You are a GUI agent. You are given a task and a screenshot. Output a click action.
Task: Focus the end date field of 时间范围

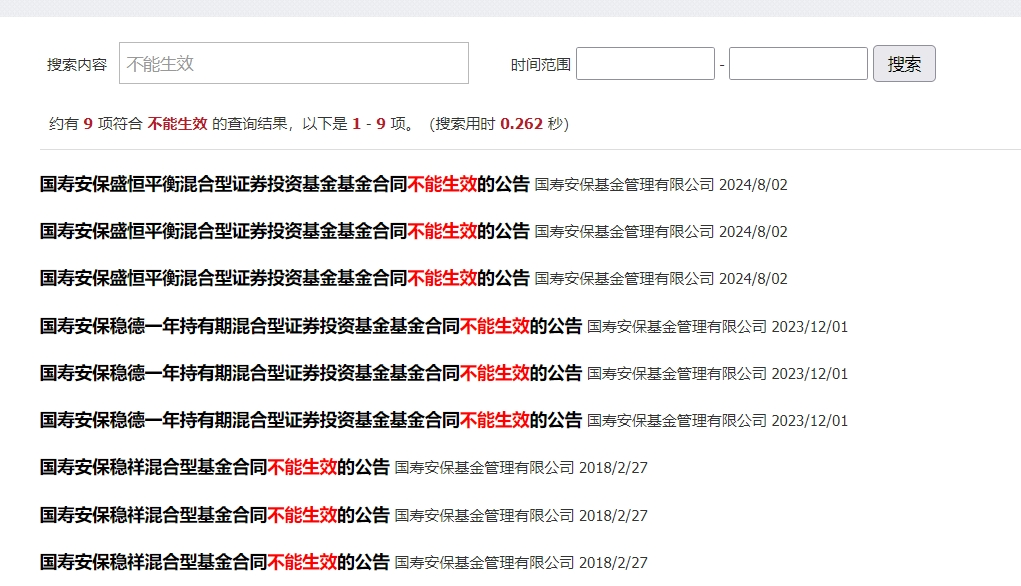click(798, 64)
